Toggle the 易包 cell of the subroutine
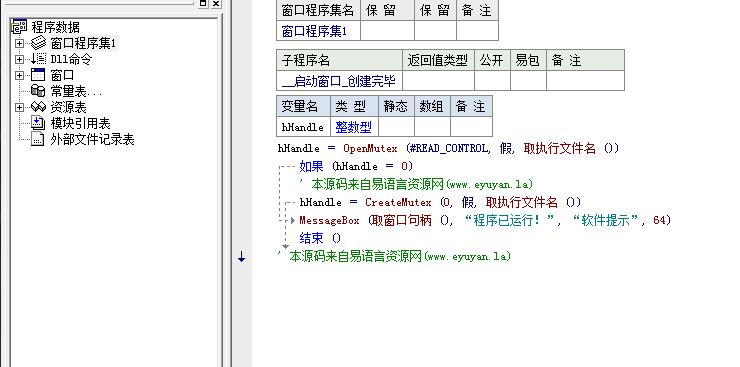 (528, 81)
